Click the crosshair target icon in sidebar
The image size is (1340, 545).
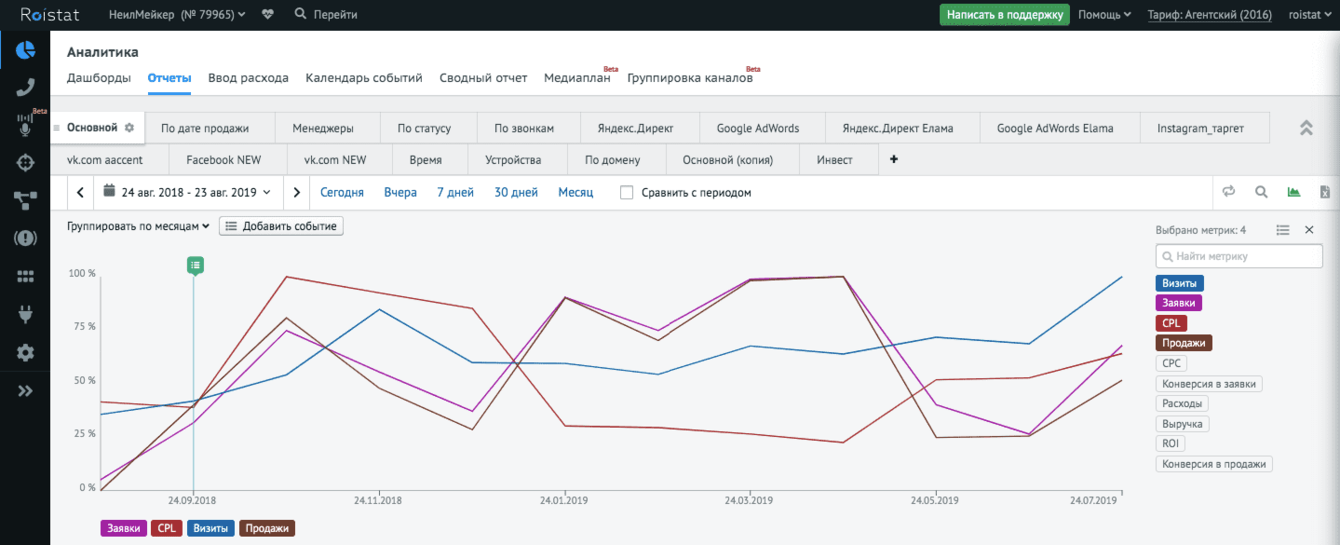click(25, 162)
